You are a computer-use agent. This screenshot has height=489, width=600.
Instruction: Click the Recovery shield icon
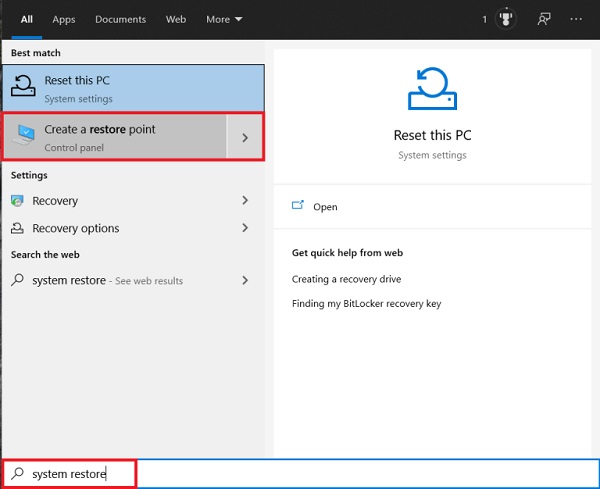tap(17, 200)
